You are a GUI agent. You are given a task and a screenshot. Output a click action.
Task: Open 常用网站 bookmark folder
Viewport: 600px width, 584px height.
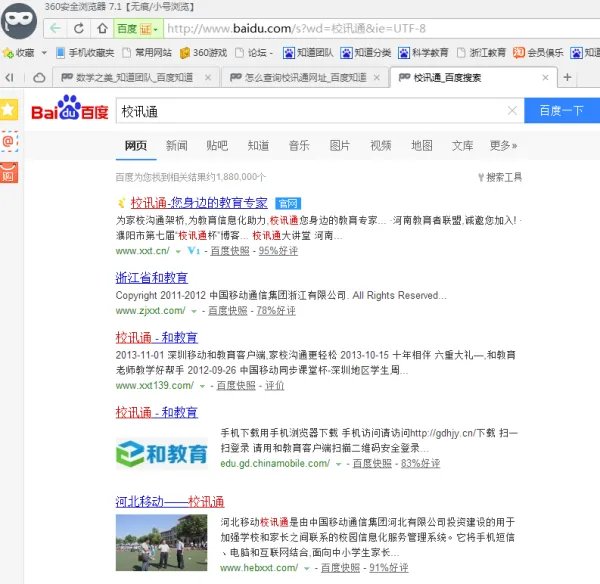[147, 52]
